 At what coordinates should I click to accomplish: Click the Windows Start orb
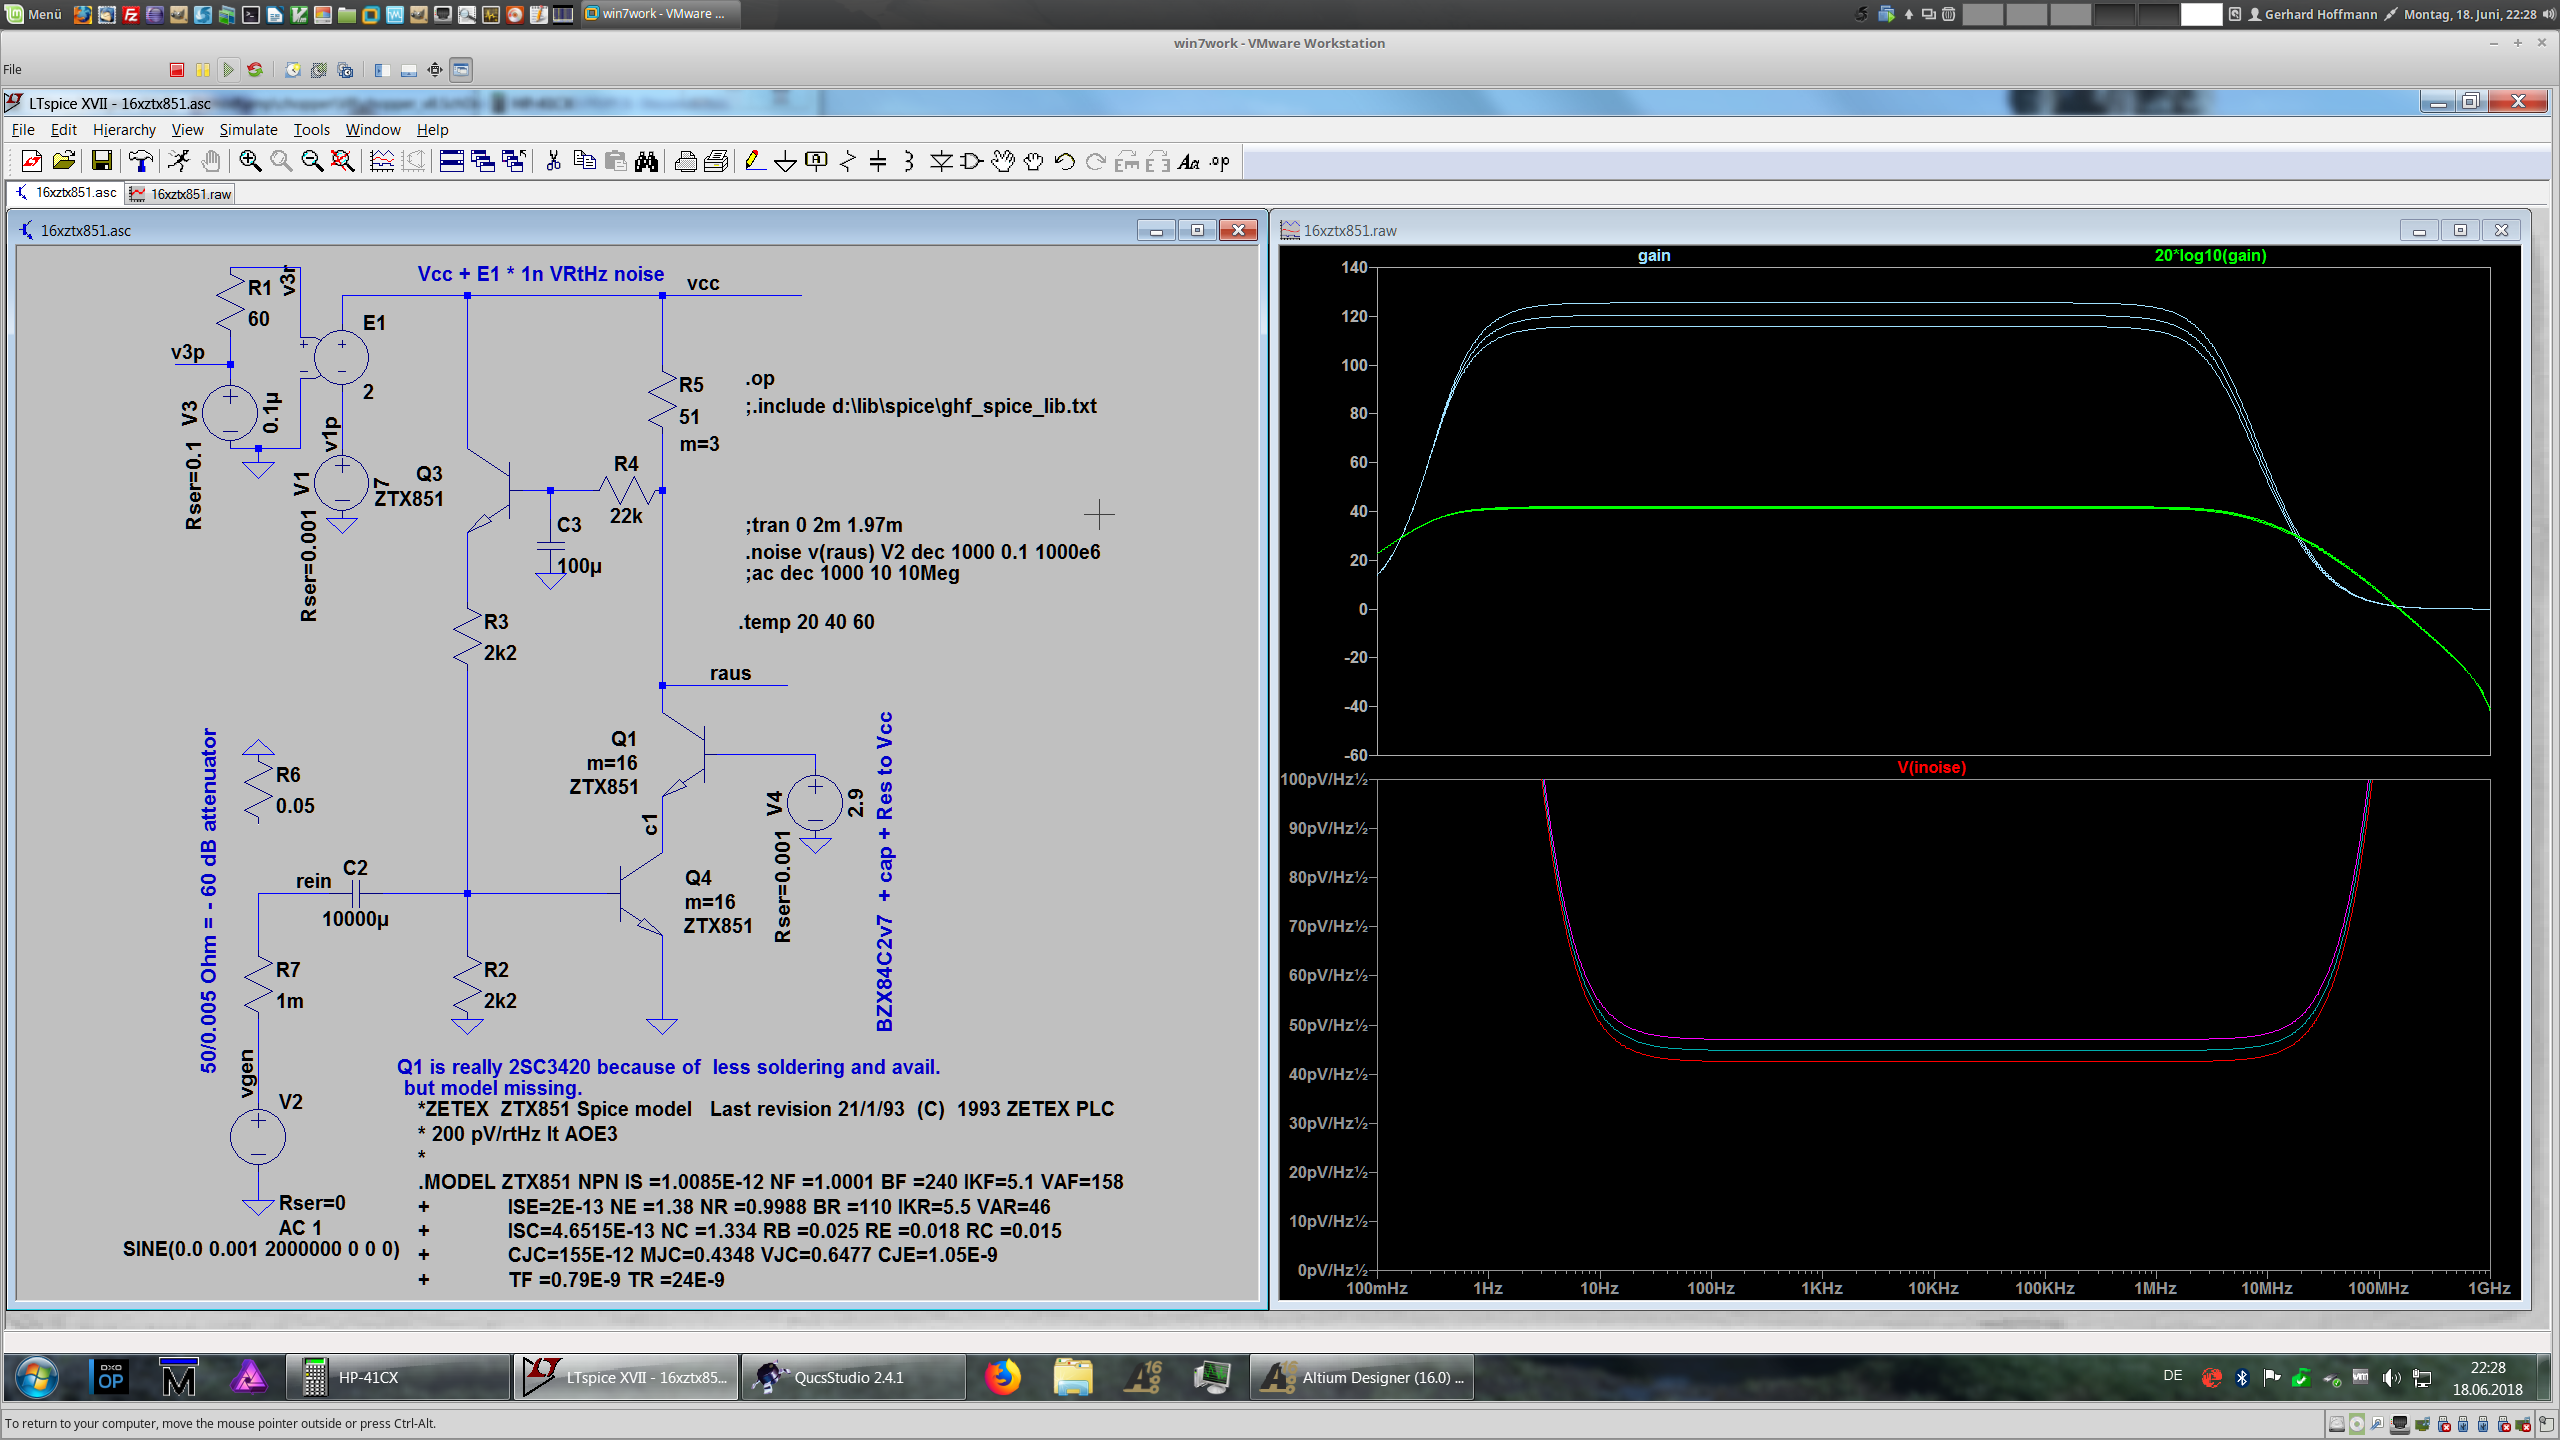point(36,1378)
